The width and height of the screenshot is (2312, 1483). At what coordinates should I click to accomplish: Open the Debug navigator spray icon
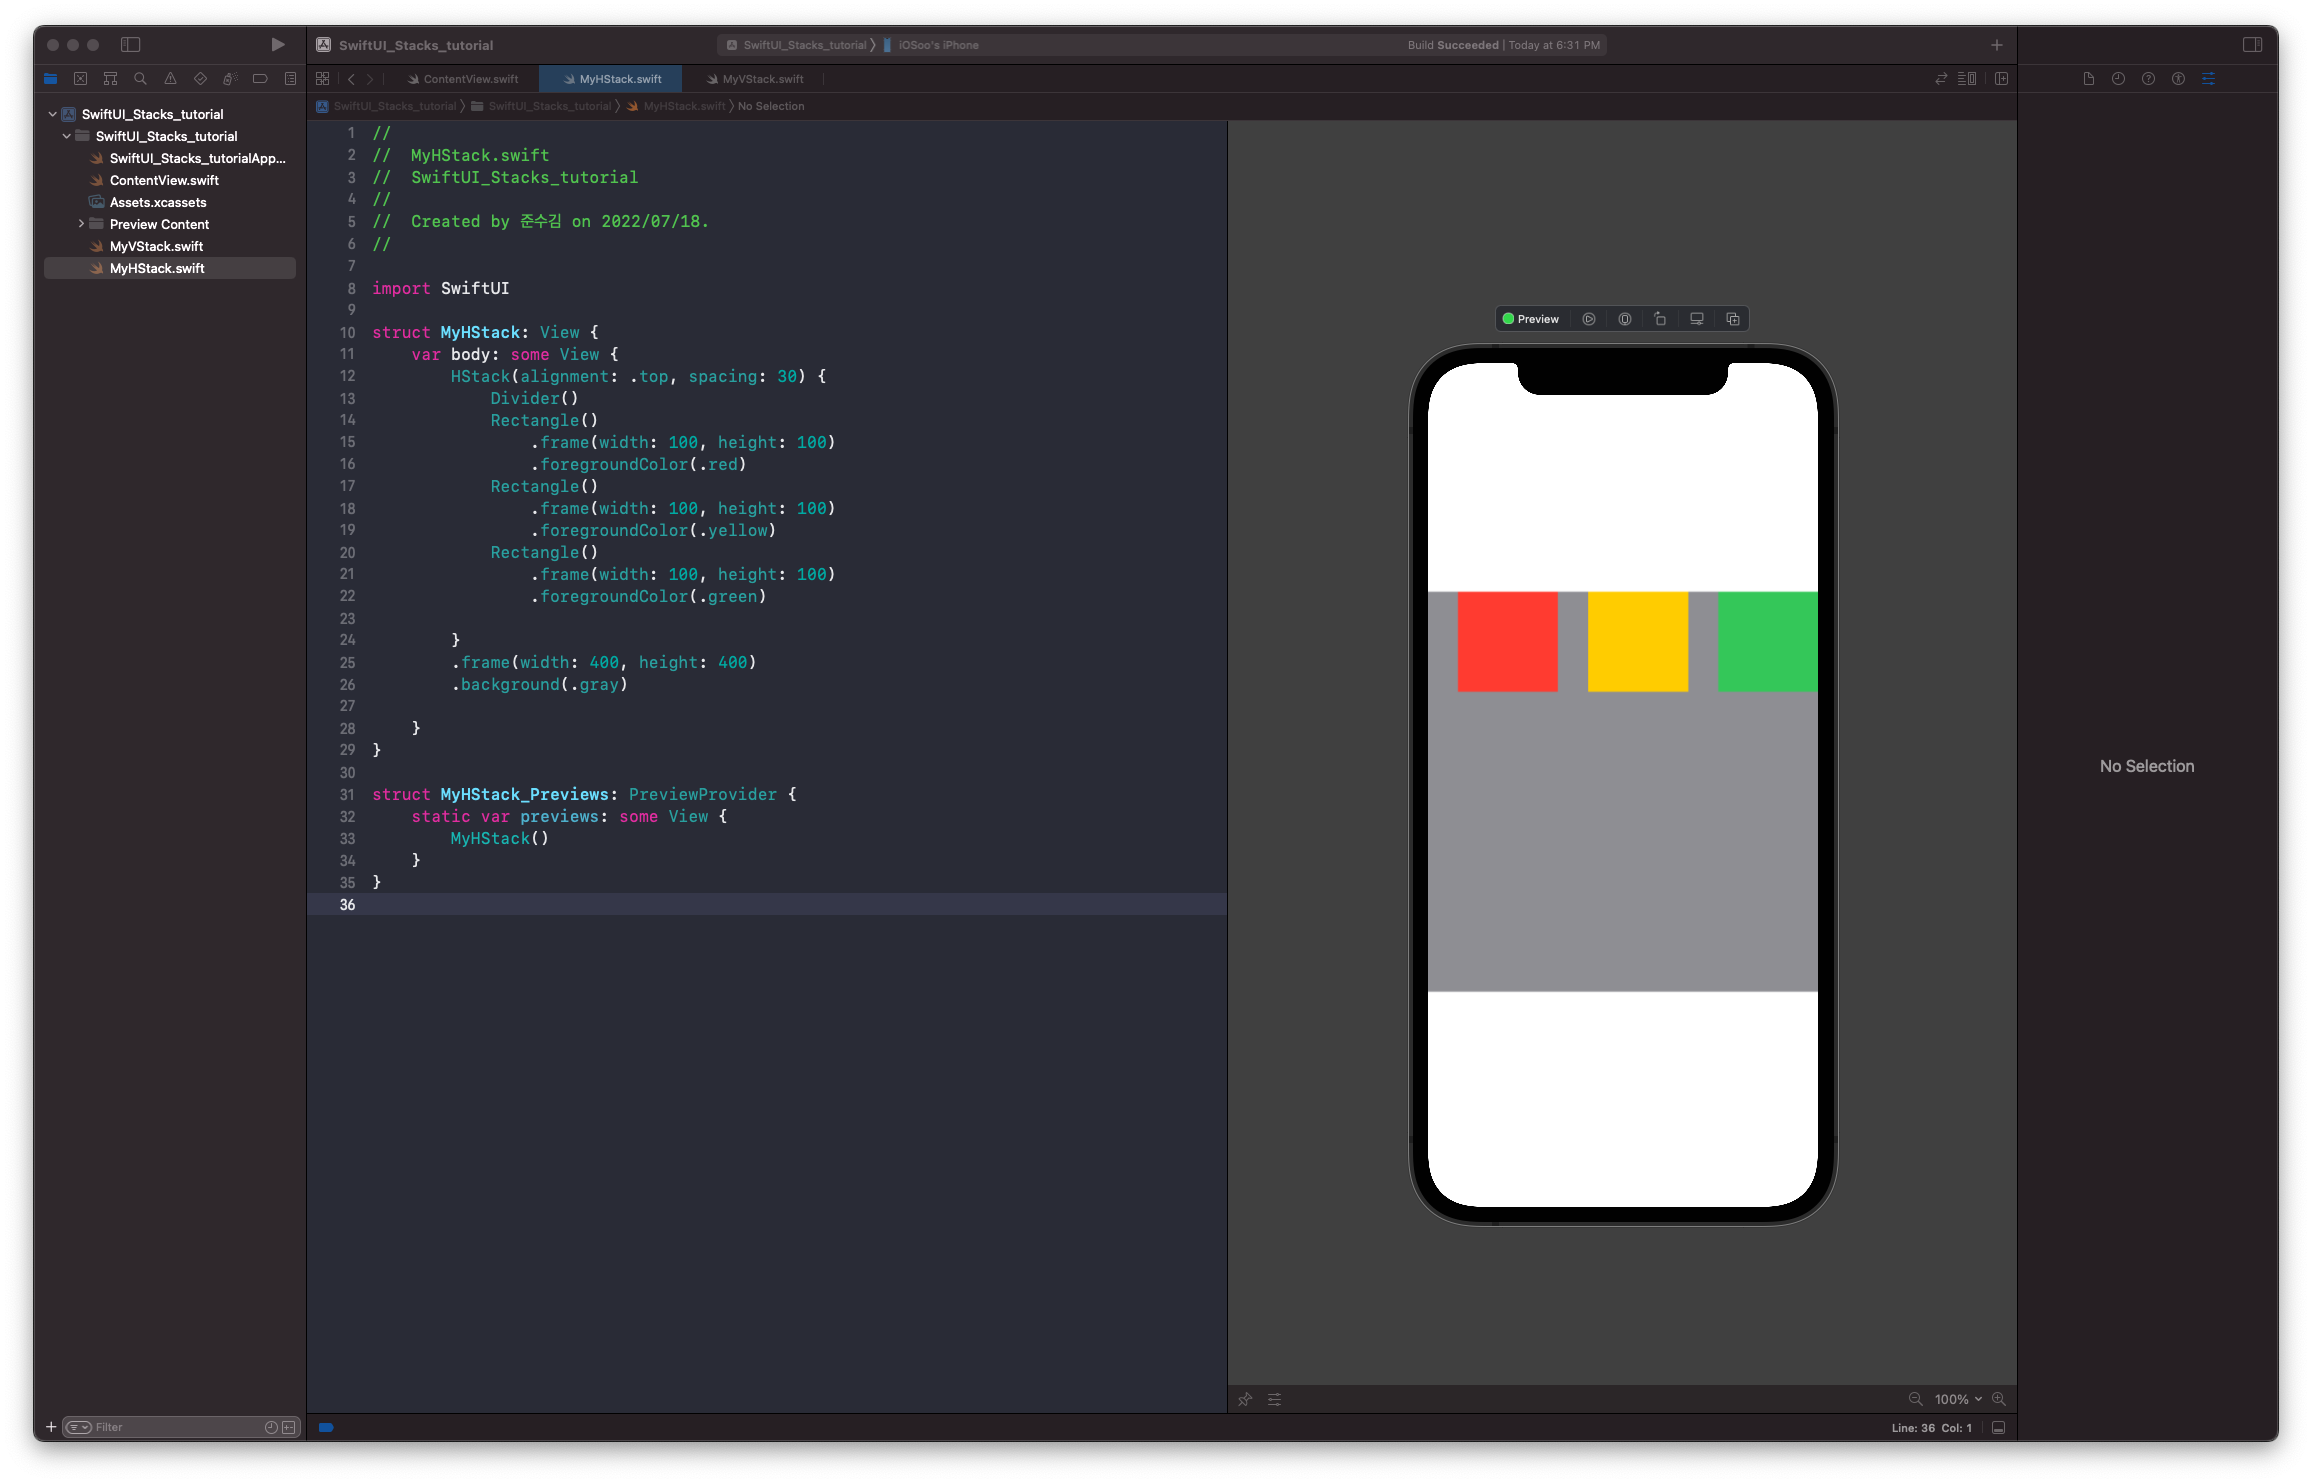tap(230, 78)
